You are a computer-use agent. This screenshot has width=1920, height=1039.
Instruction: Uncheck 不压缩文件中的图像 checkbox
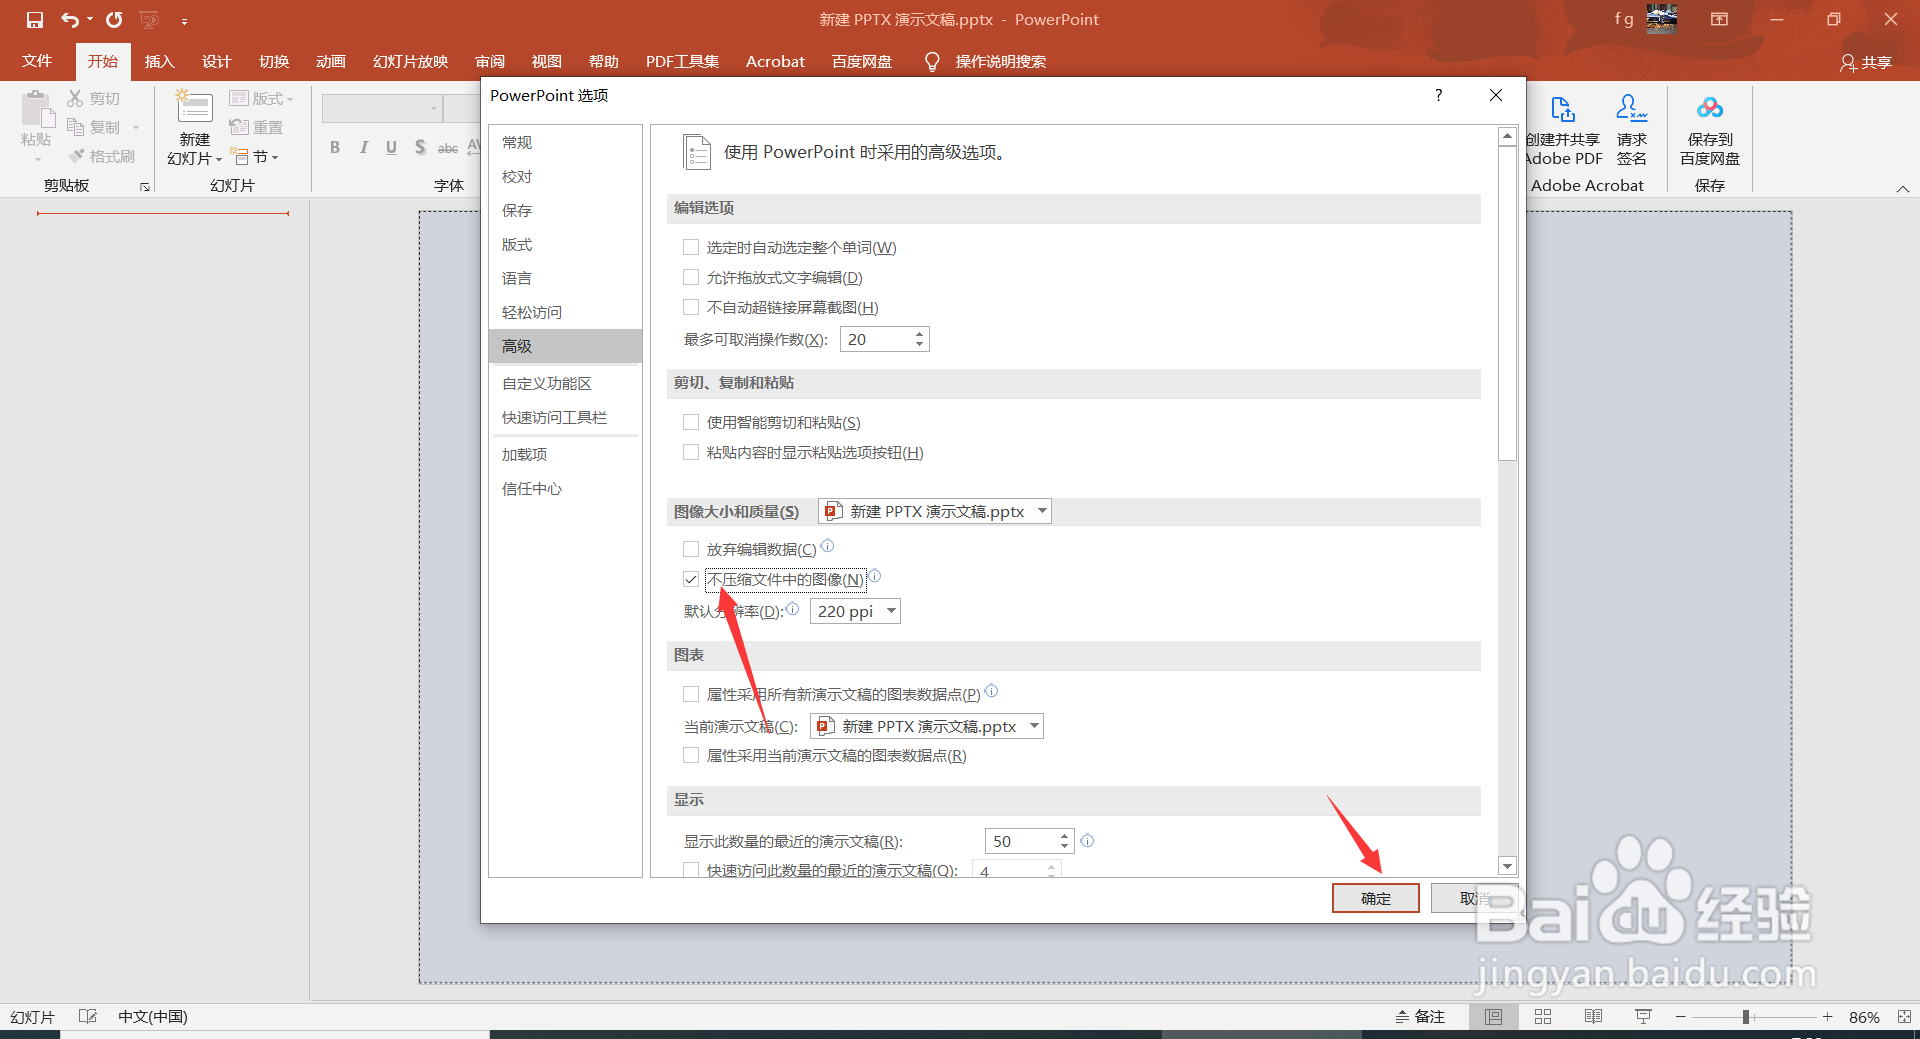click(691, 579)
